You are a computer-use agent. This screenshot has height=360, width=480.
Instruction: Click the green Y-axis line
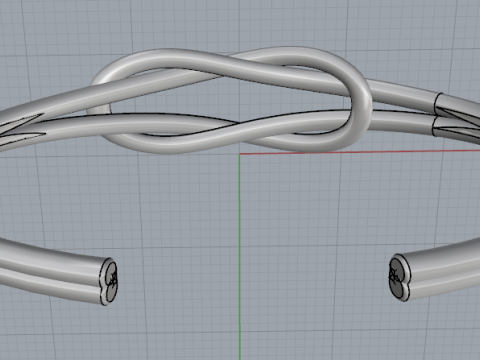pyautogui.click(x=240, y=257)
